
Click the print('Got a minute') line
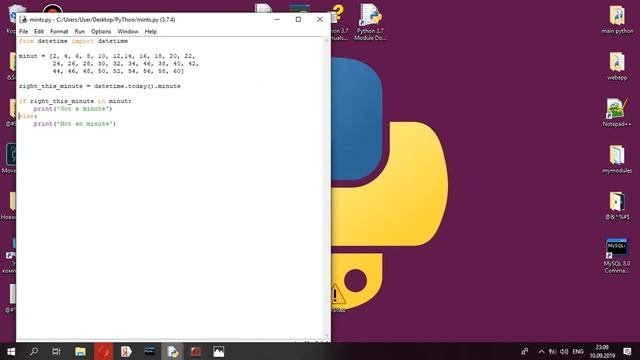(73, 109)
